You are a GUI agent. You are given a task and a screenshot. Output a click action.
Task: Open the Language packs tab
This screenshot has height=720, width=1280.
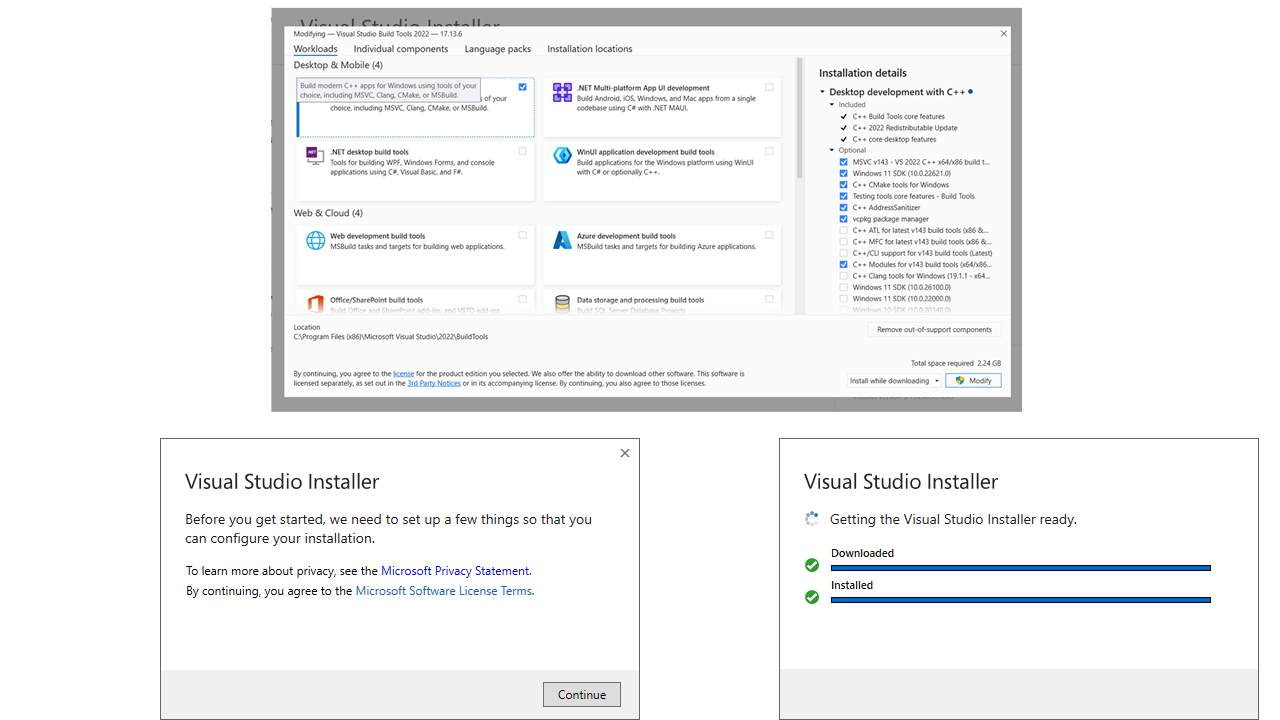tap(497, 48)
